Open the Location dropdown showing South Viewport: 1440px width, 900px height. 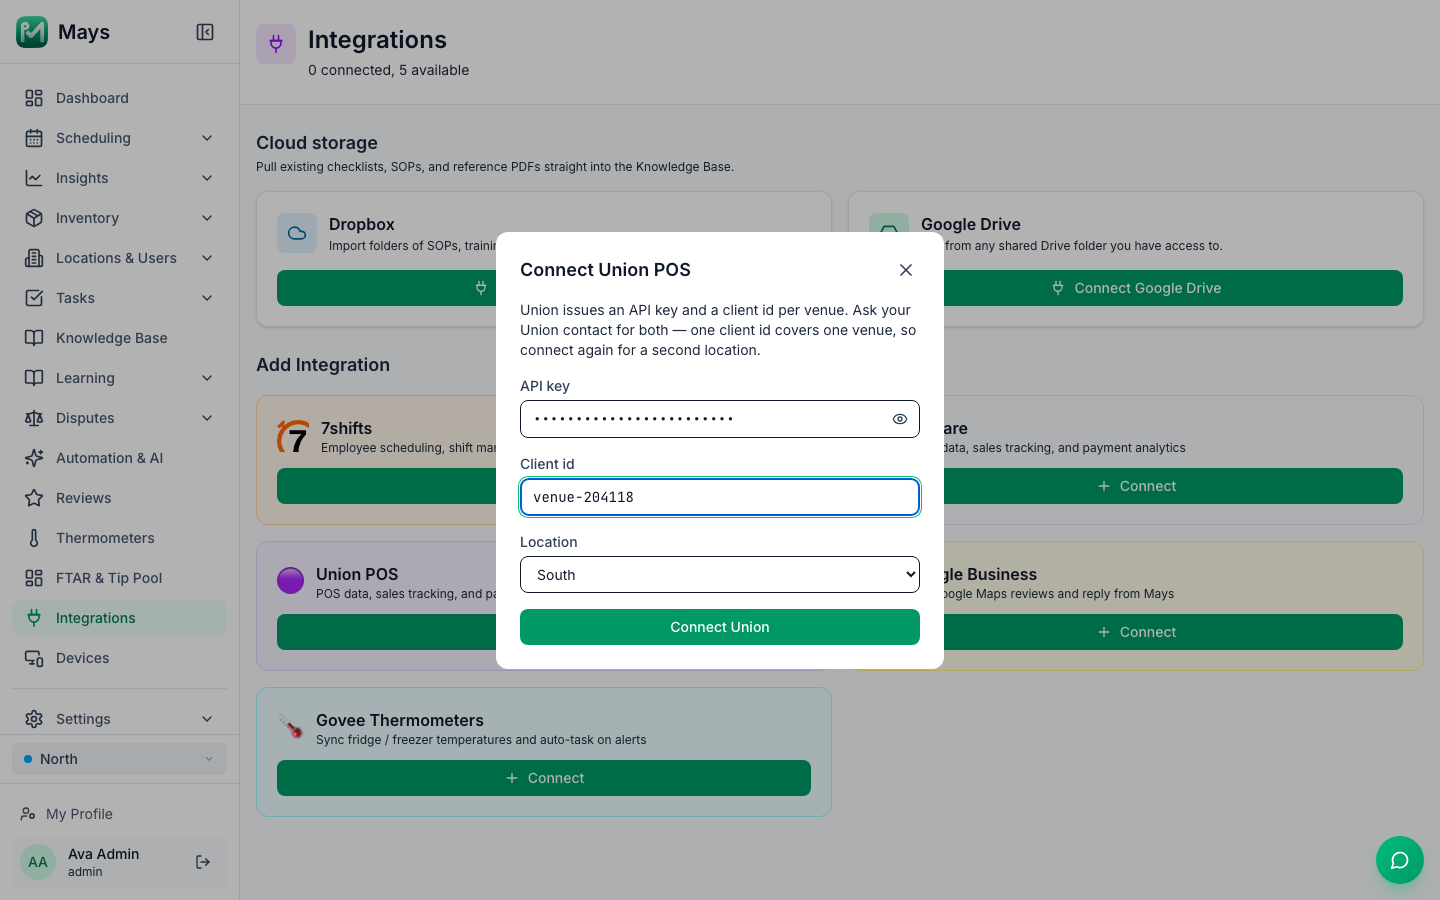720,575
